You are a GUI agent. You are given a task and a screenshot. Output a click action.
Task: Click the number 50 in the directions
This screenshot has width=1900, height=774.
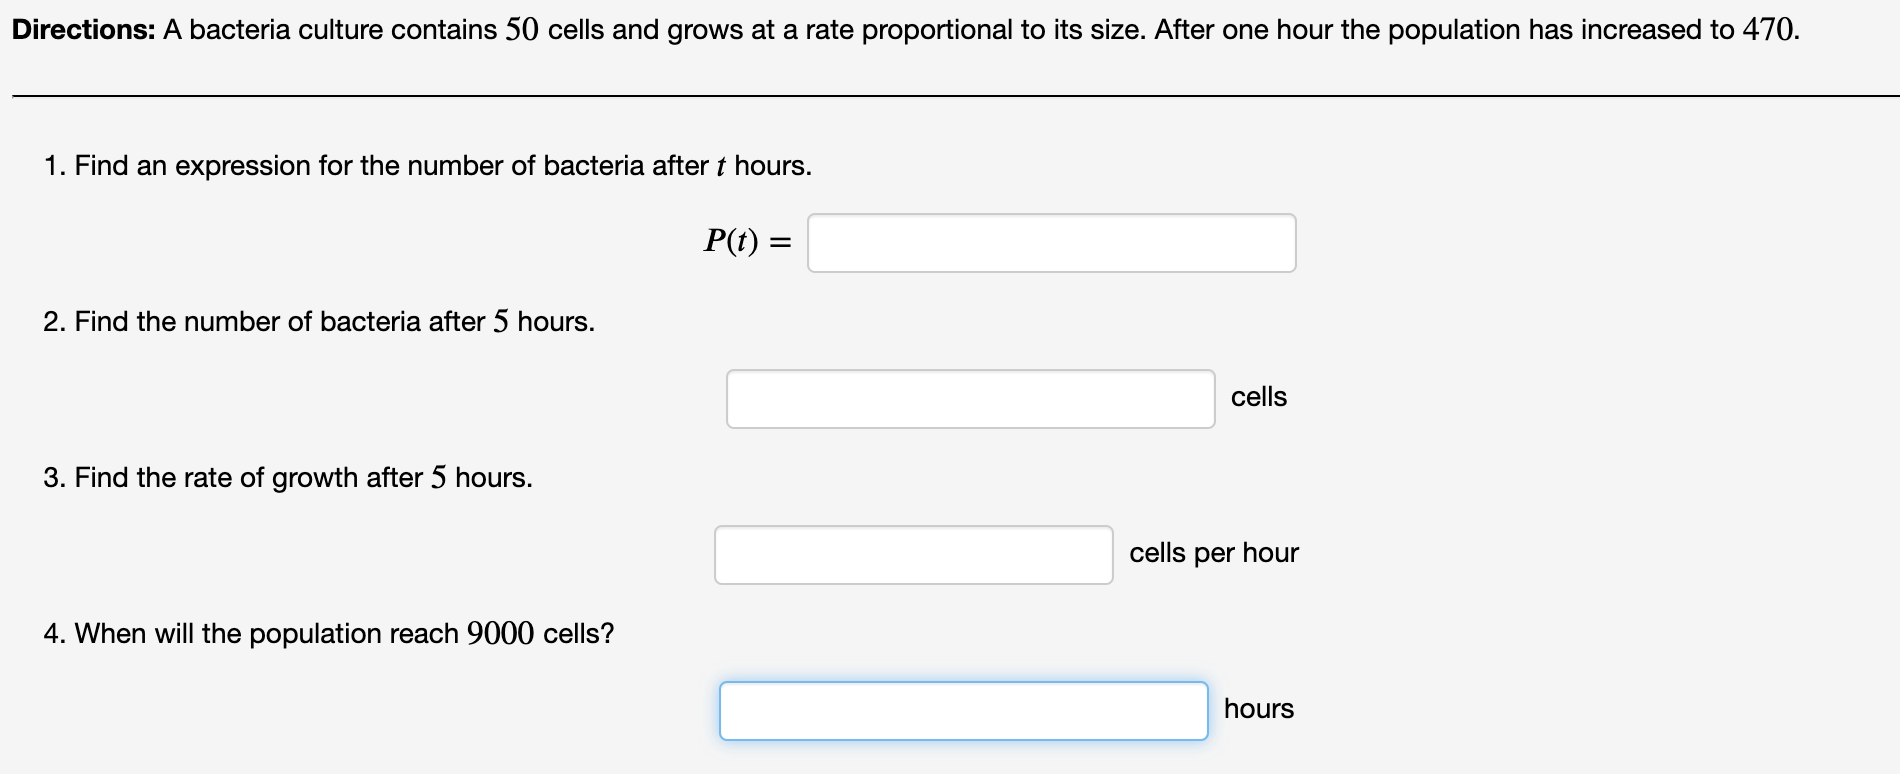click(522, 30)
